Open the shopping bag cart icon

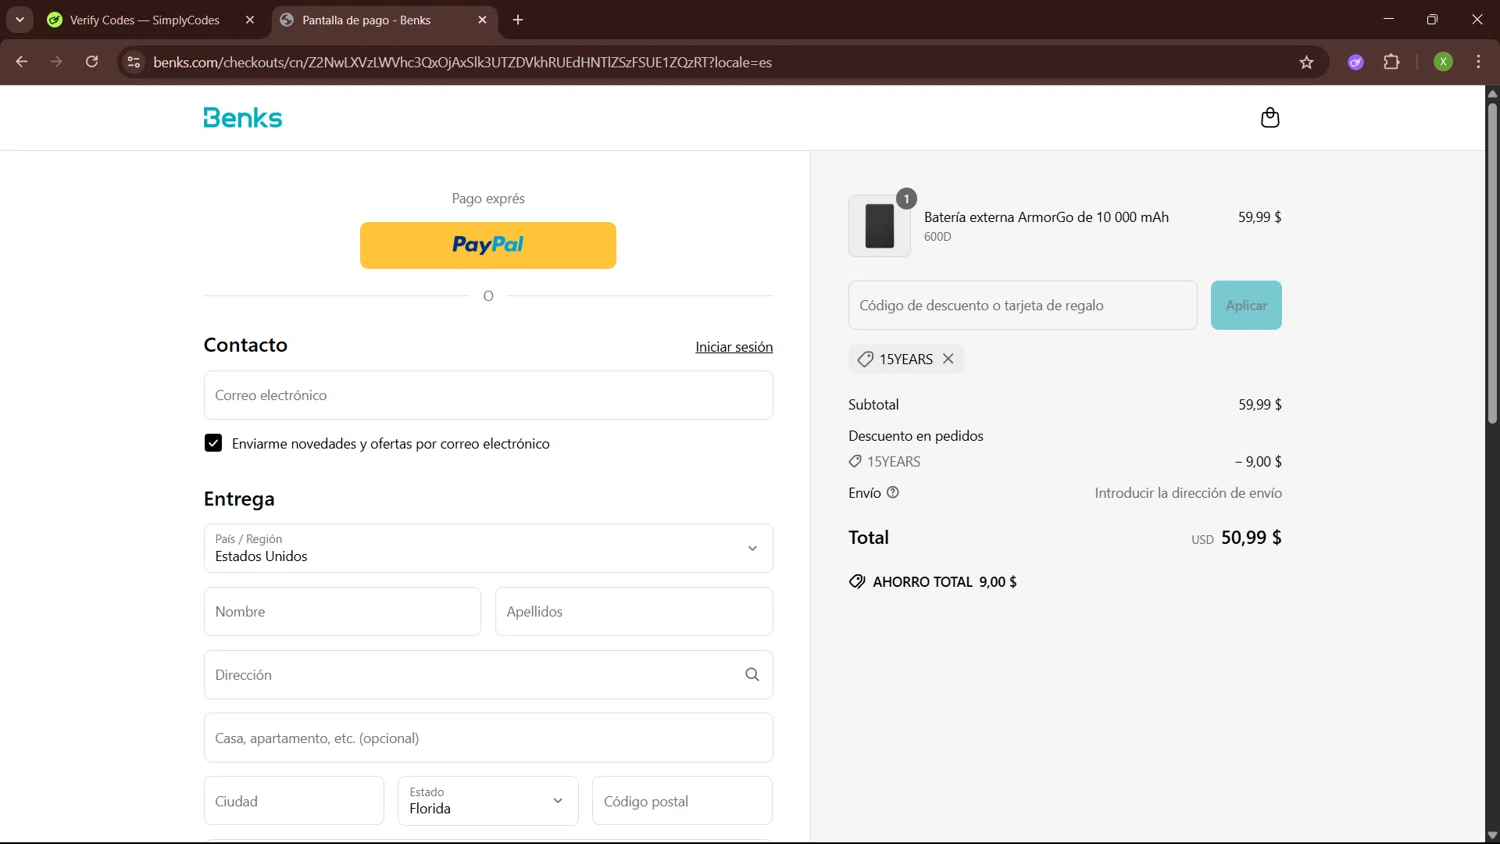1270,118
